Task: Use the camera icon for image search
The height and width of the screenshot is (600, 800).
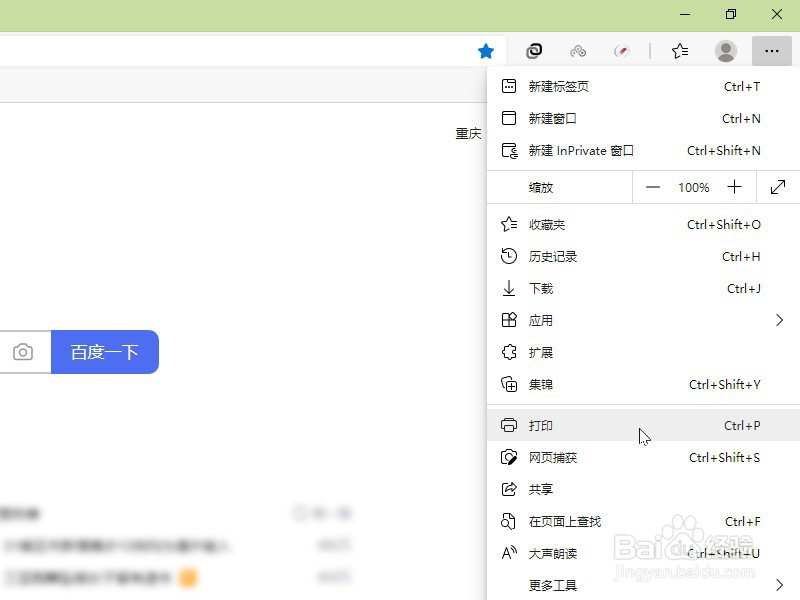Action: 24,352
